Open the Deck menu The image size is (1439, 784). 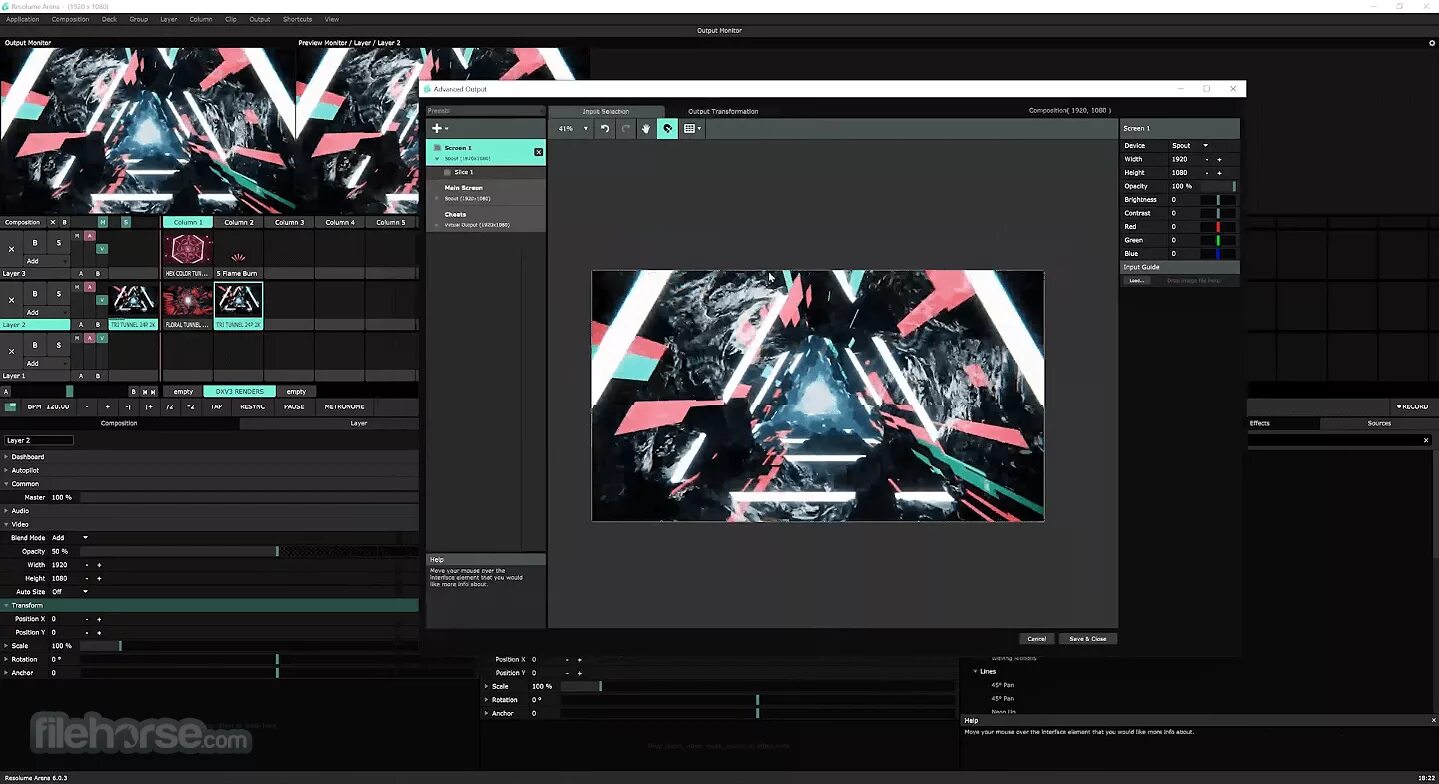coord(109,19)
